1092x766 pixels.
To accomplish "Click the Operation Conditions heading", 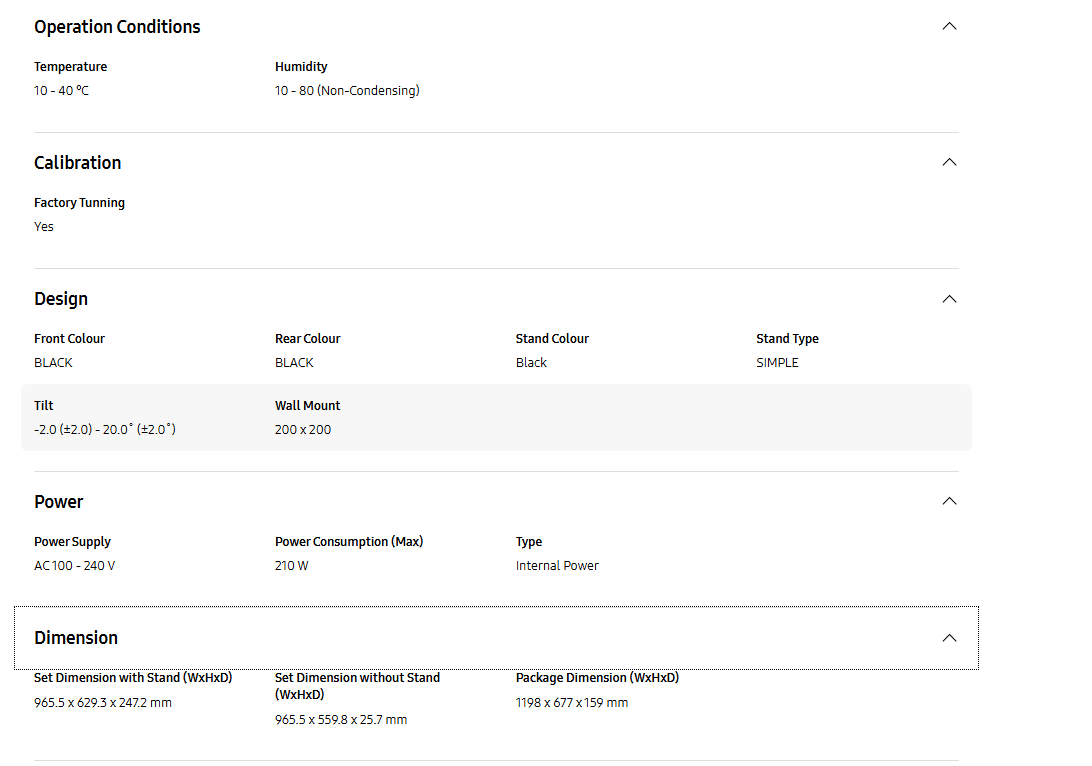I will (117, 27).
